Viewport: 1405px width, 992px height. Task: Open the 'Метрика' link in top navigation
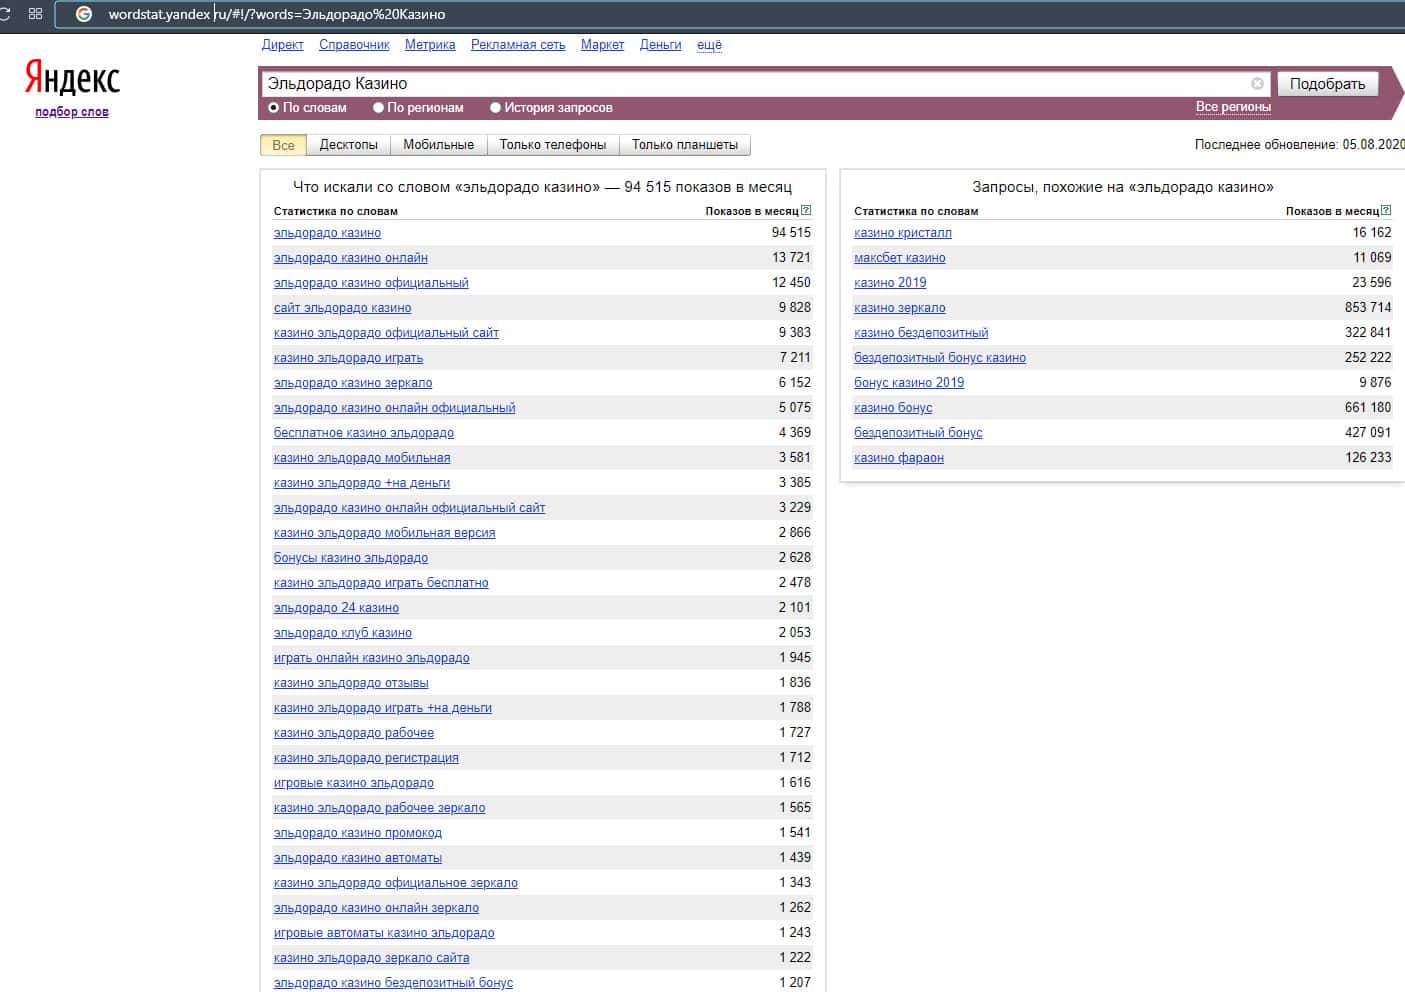click(430, 45)
